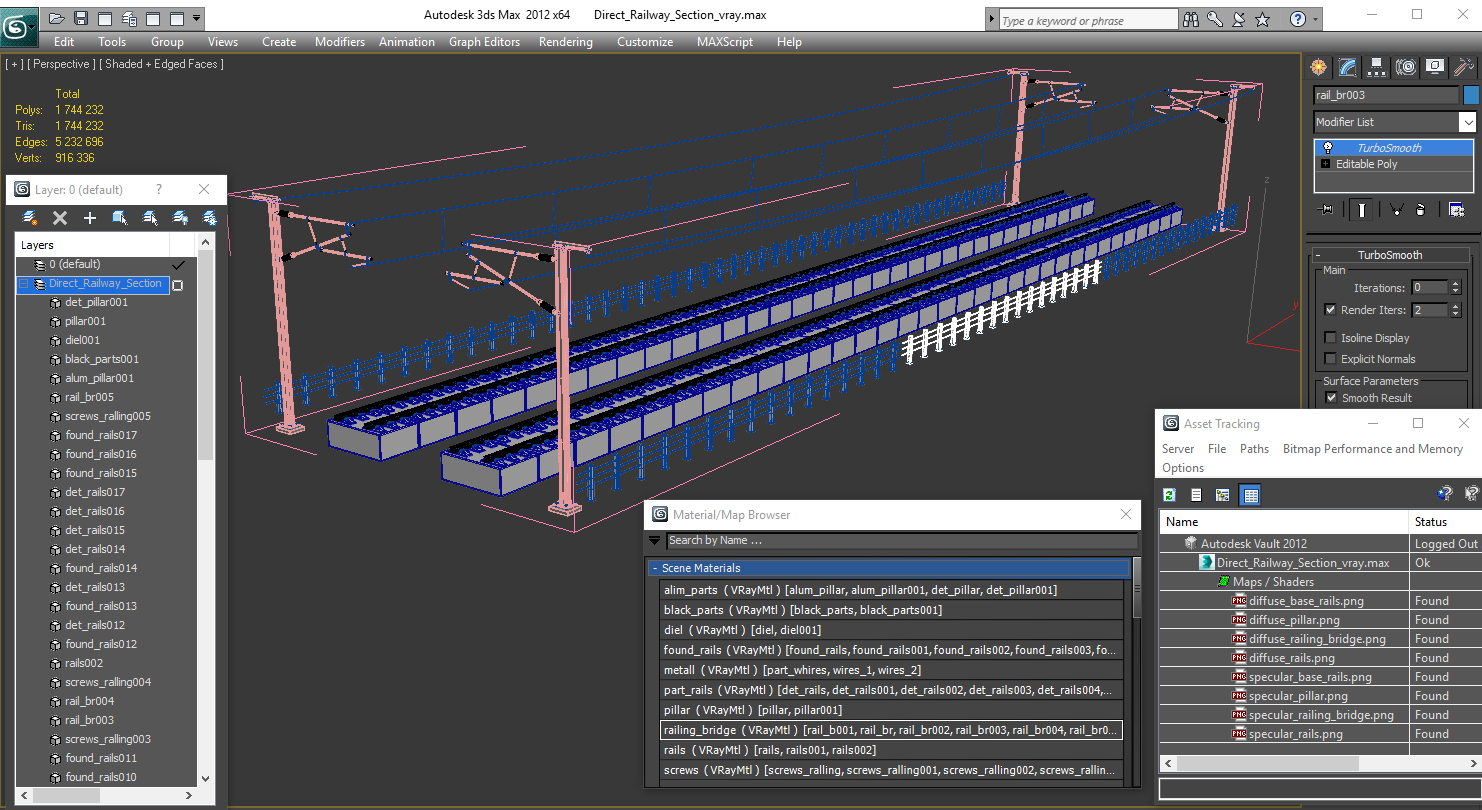Open the 3ds Max application menu logo

19,25
